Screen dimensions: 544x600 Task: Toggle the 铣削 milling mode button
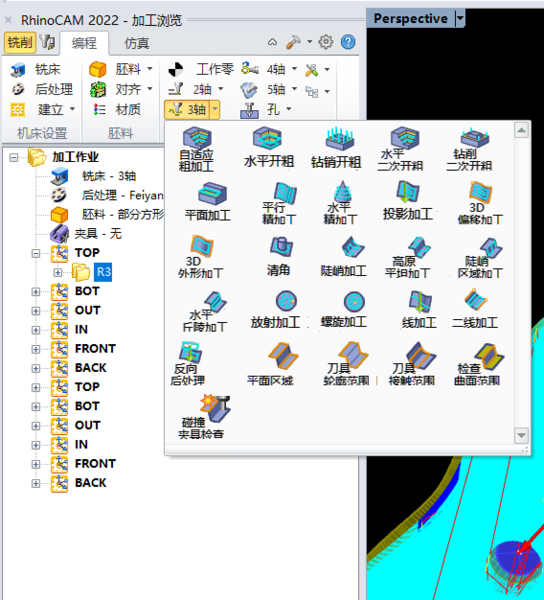pyautogui.click(x=20, y=42)
